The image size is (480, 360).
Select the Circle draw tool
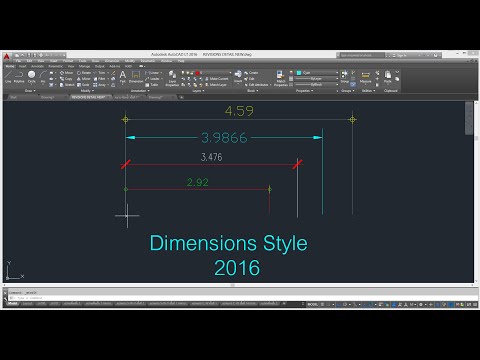pyautogui.click(x=31, y=77)
